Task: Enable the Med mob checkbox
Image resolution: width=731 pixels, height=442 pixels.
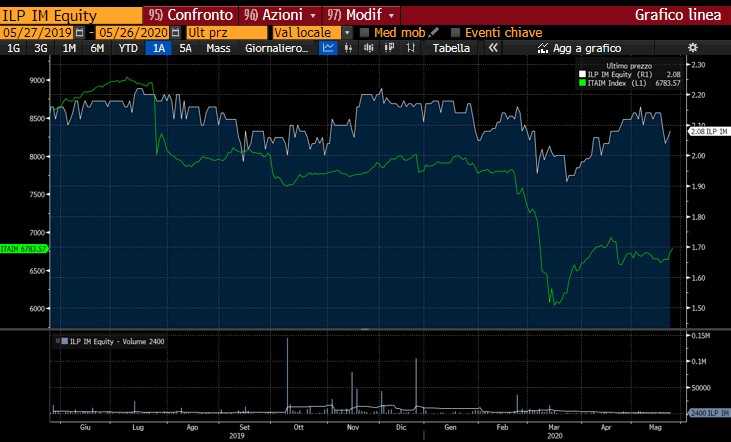Action: (x=365, y=33)
